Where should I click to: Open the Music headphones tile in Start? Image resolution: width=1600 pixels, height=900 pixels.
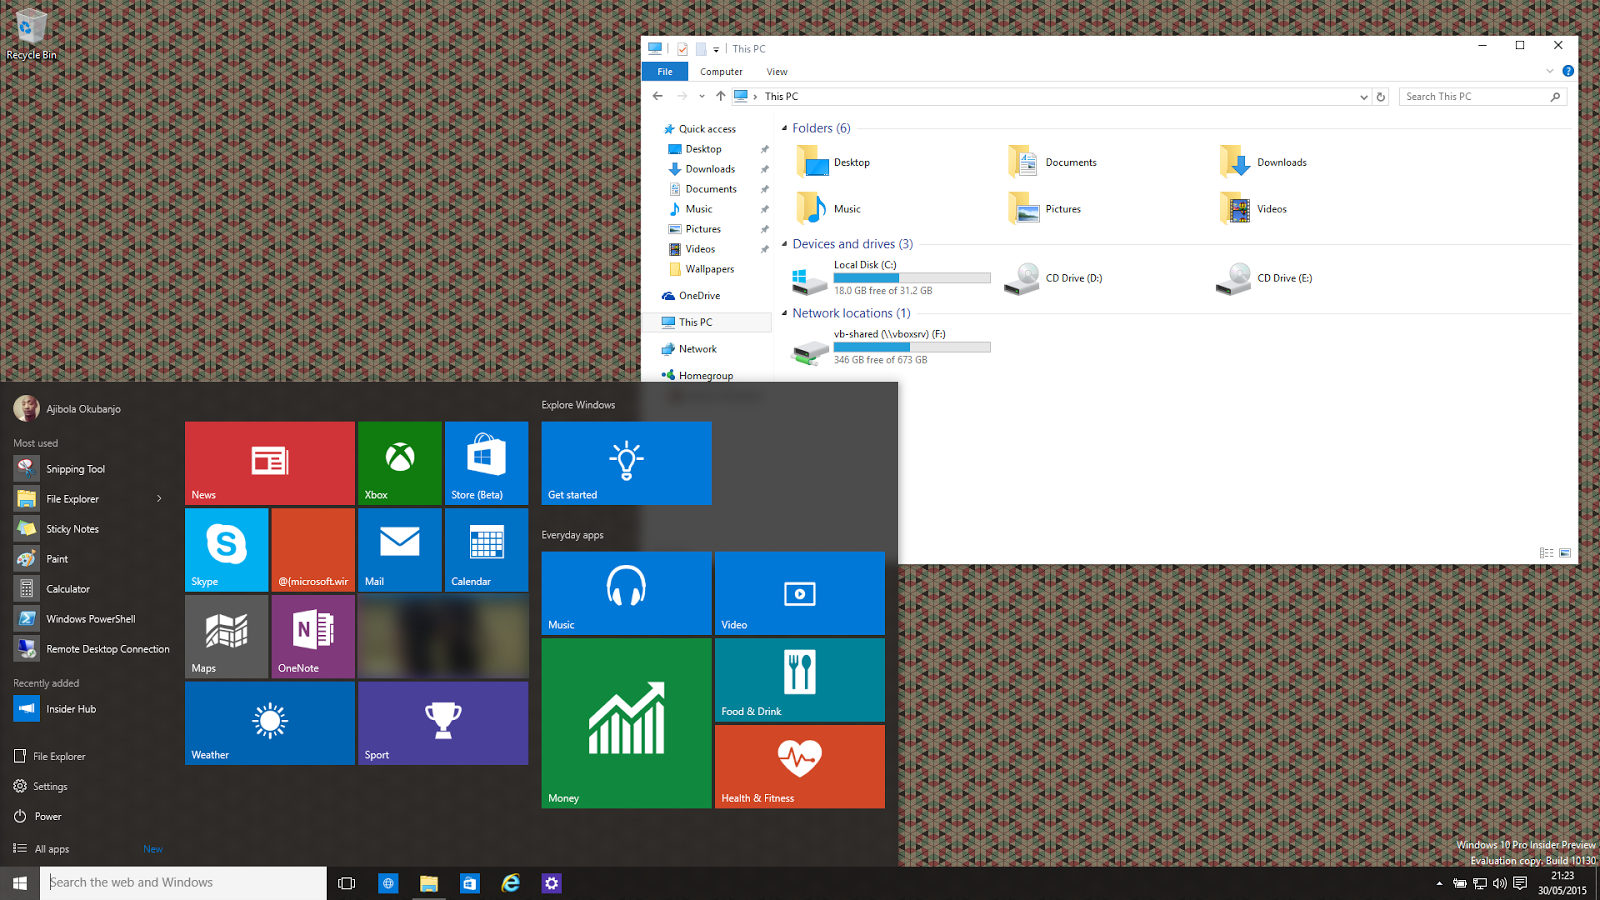[x=627, y=593]
